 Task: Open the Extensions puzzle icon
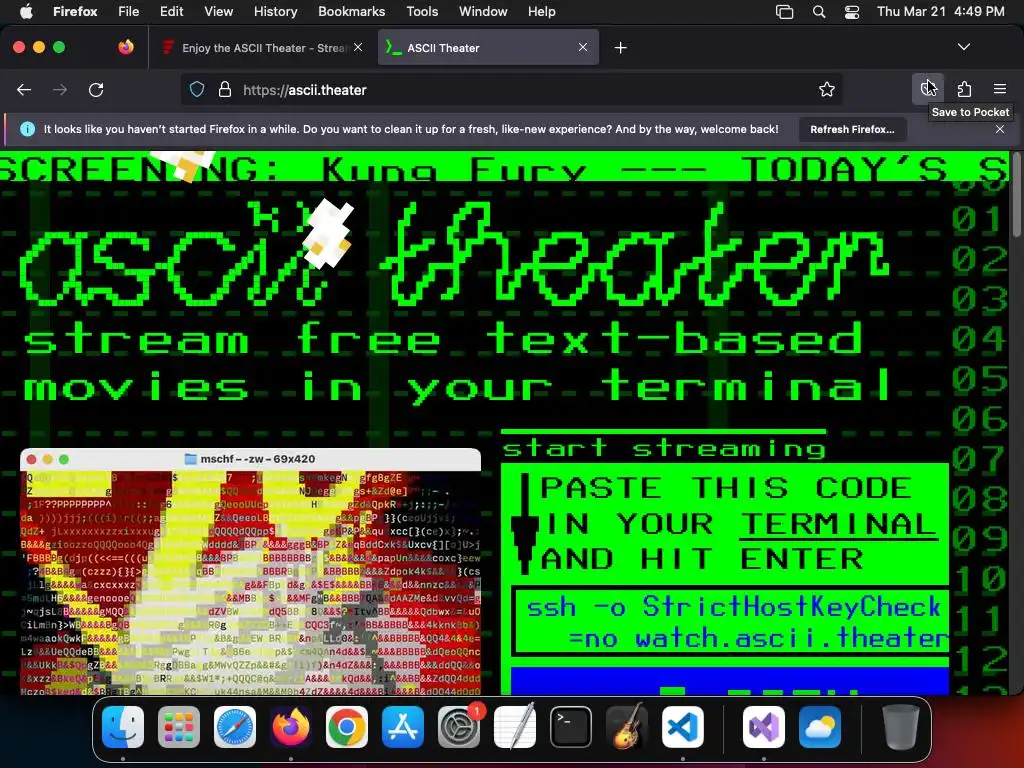[x=964, y=89]
